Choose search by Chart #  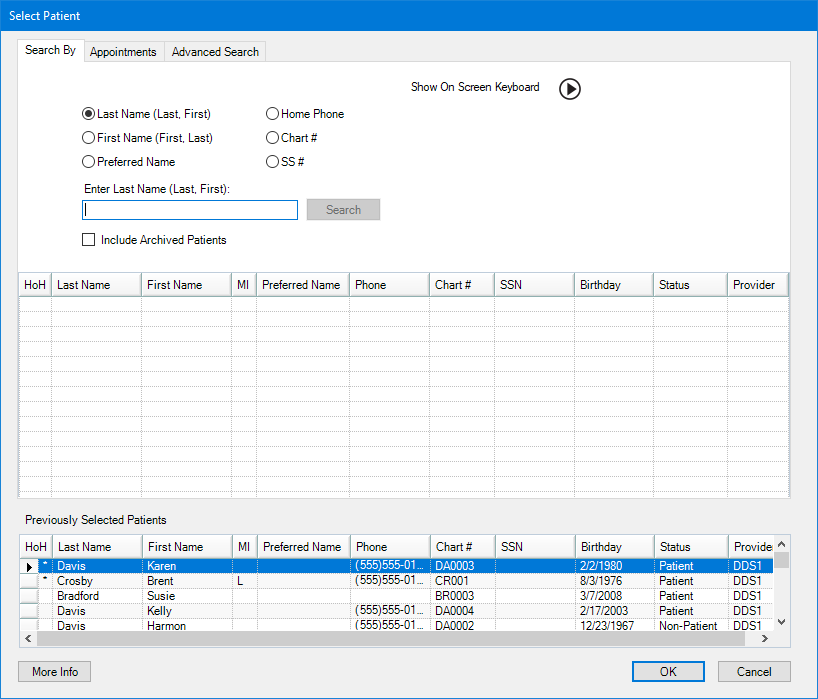(272, 138)
